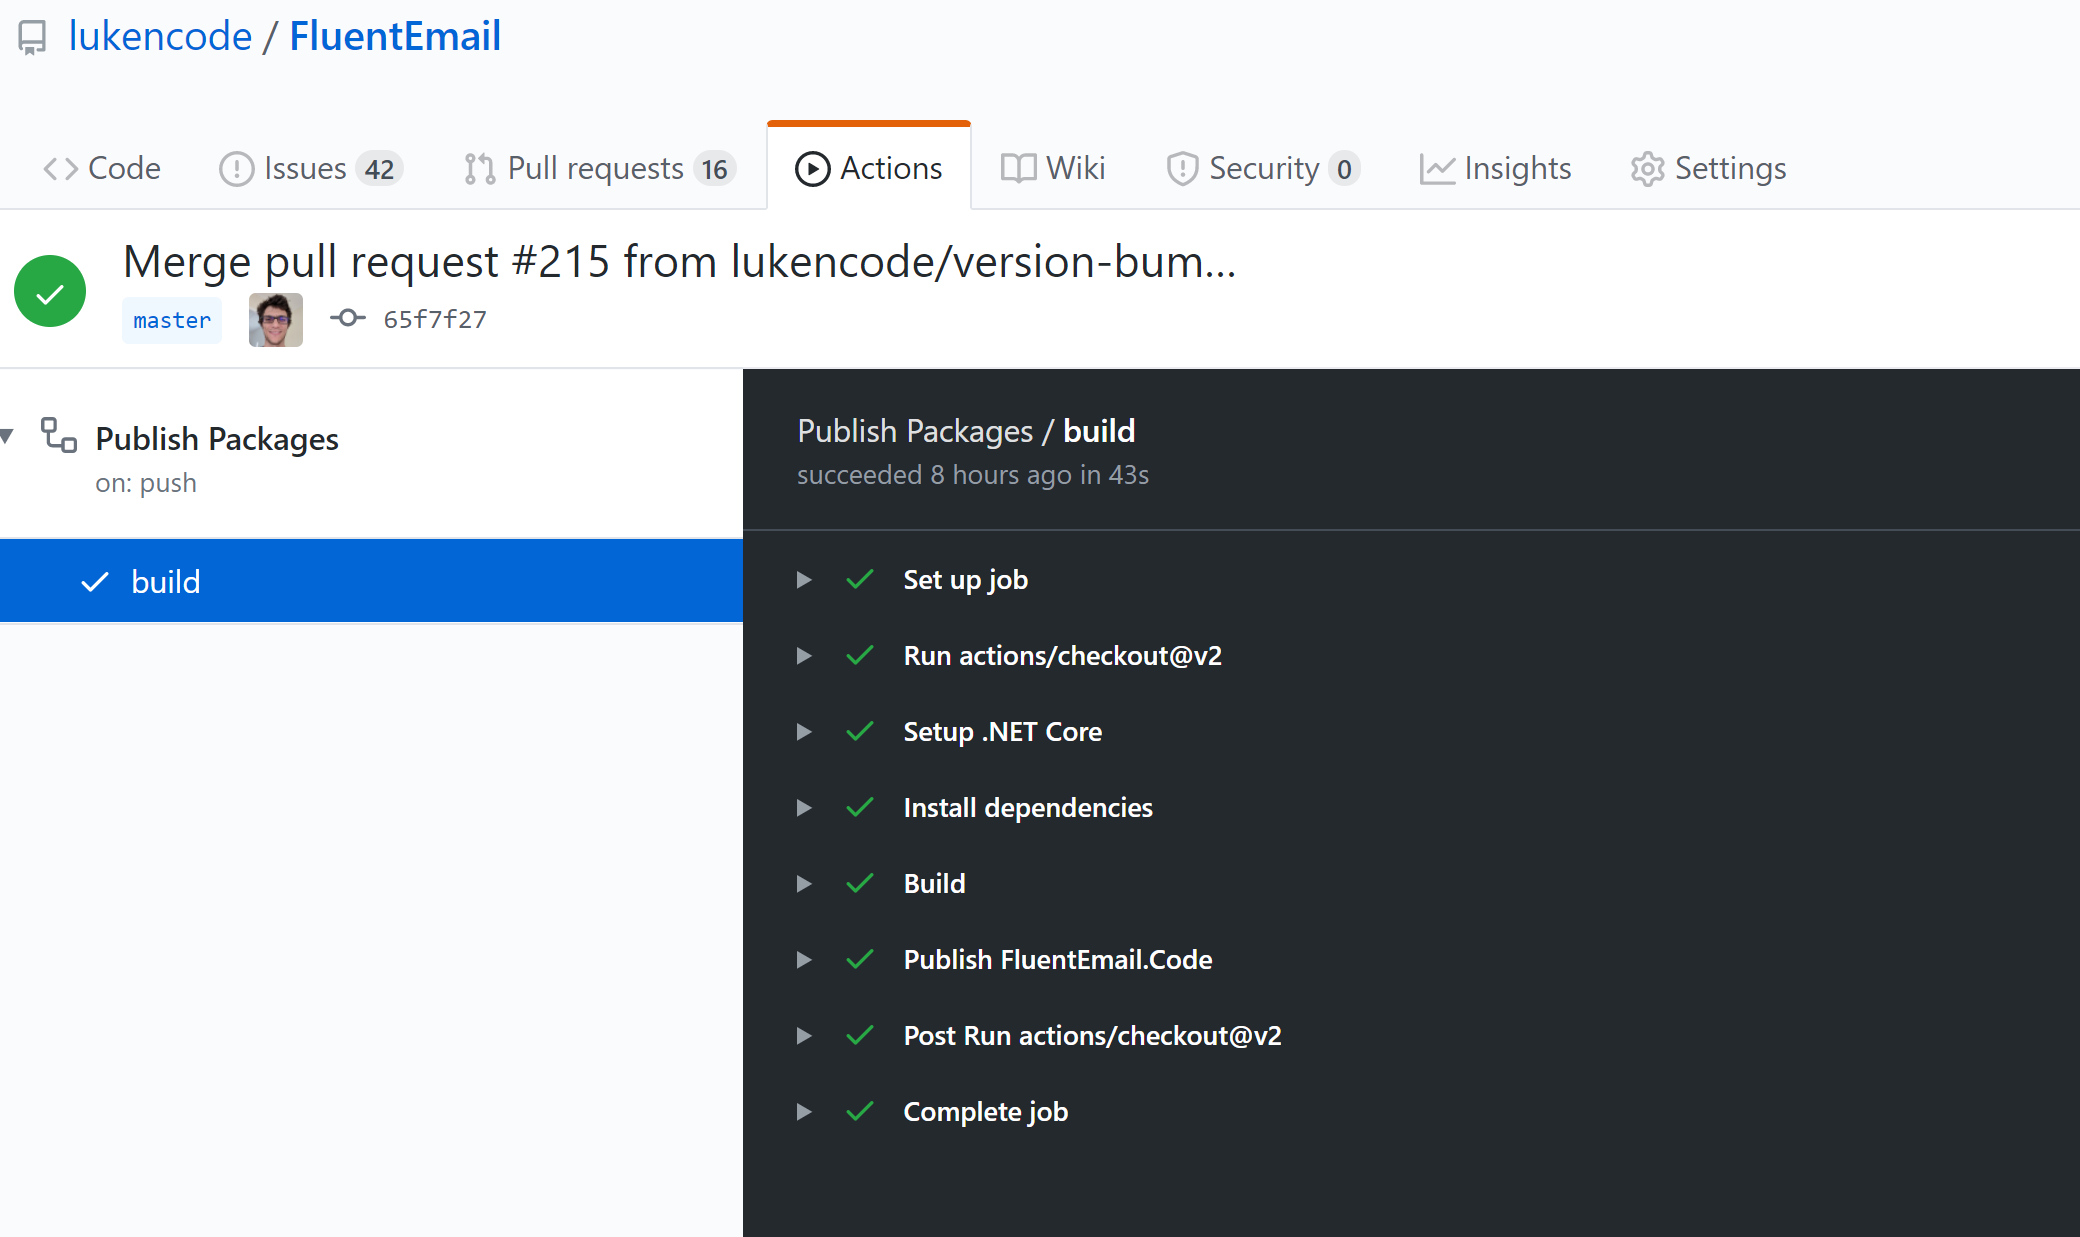This screenshot has height=1237, width=2080.
Task: Expand the Install dependencies step
Action: pos(804,808)
